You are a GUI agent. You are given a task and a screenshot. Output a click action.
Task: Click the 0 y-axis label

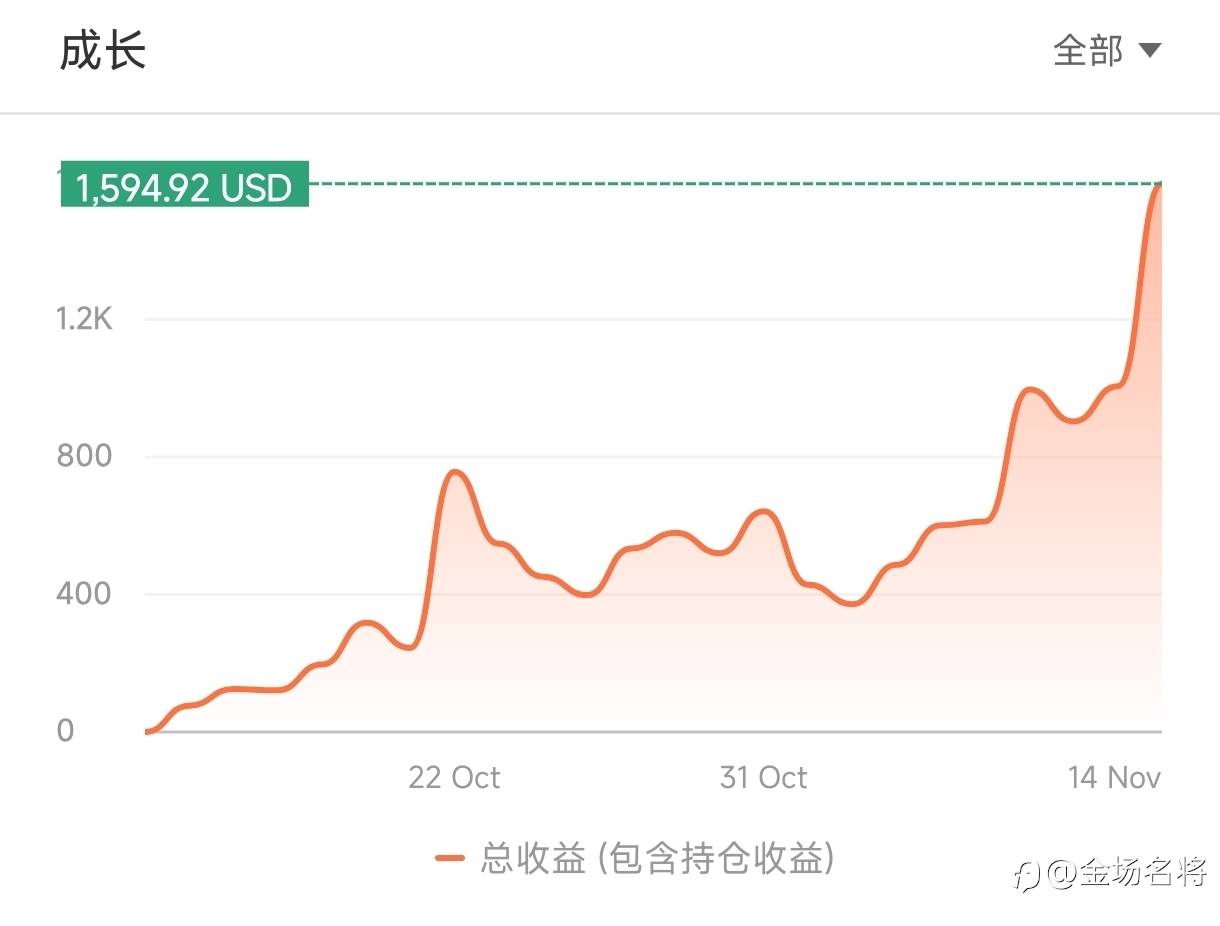point(65,731)
